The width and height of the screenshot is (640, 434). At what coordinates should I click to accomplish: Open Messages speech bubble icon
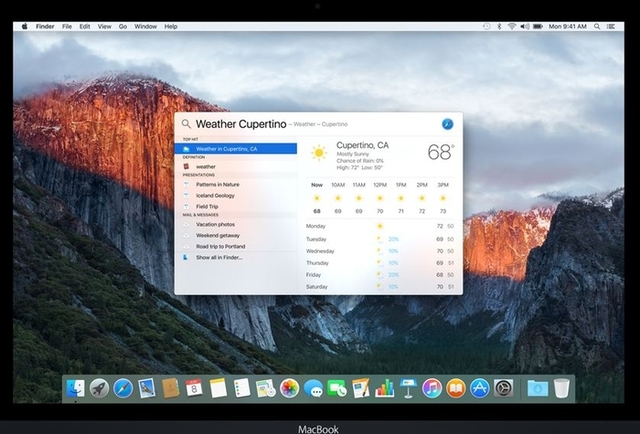pos(313,388)
